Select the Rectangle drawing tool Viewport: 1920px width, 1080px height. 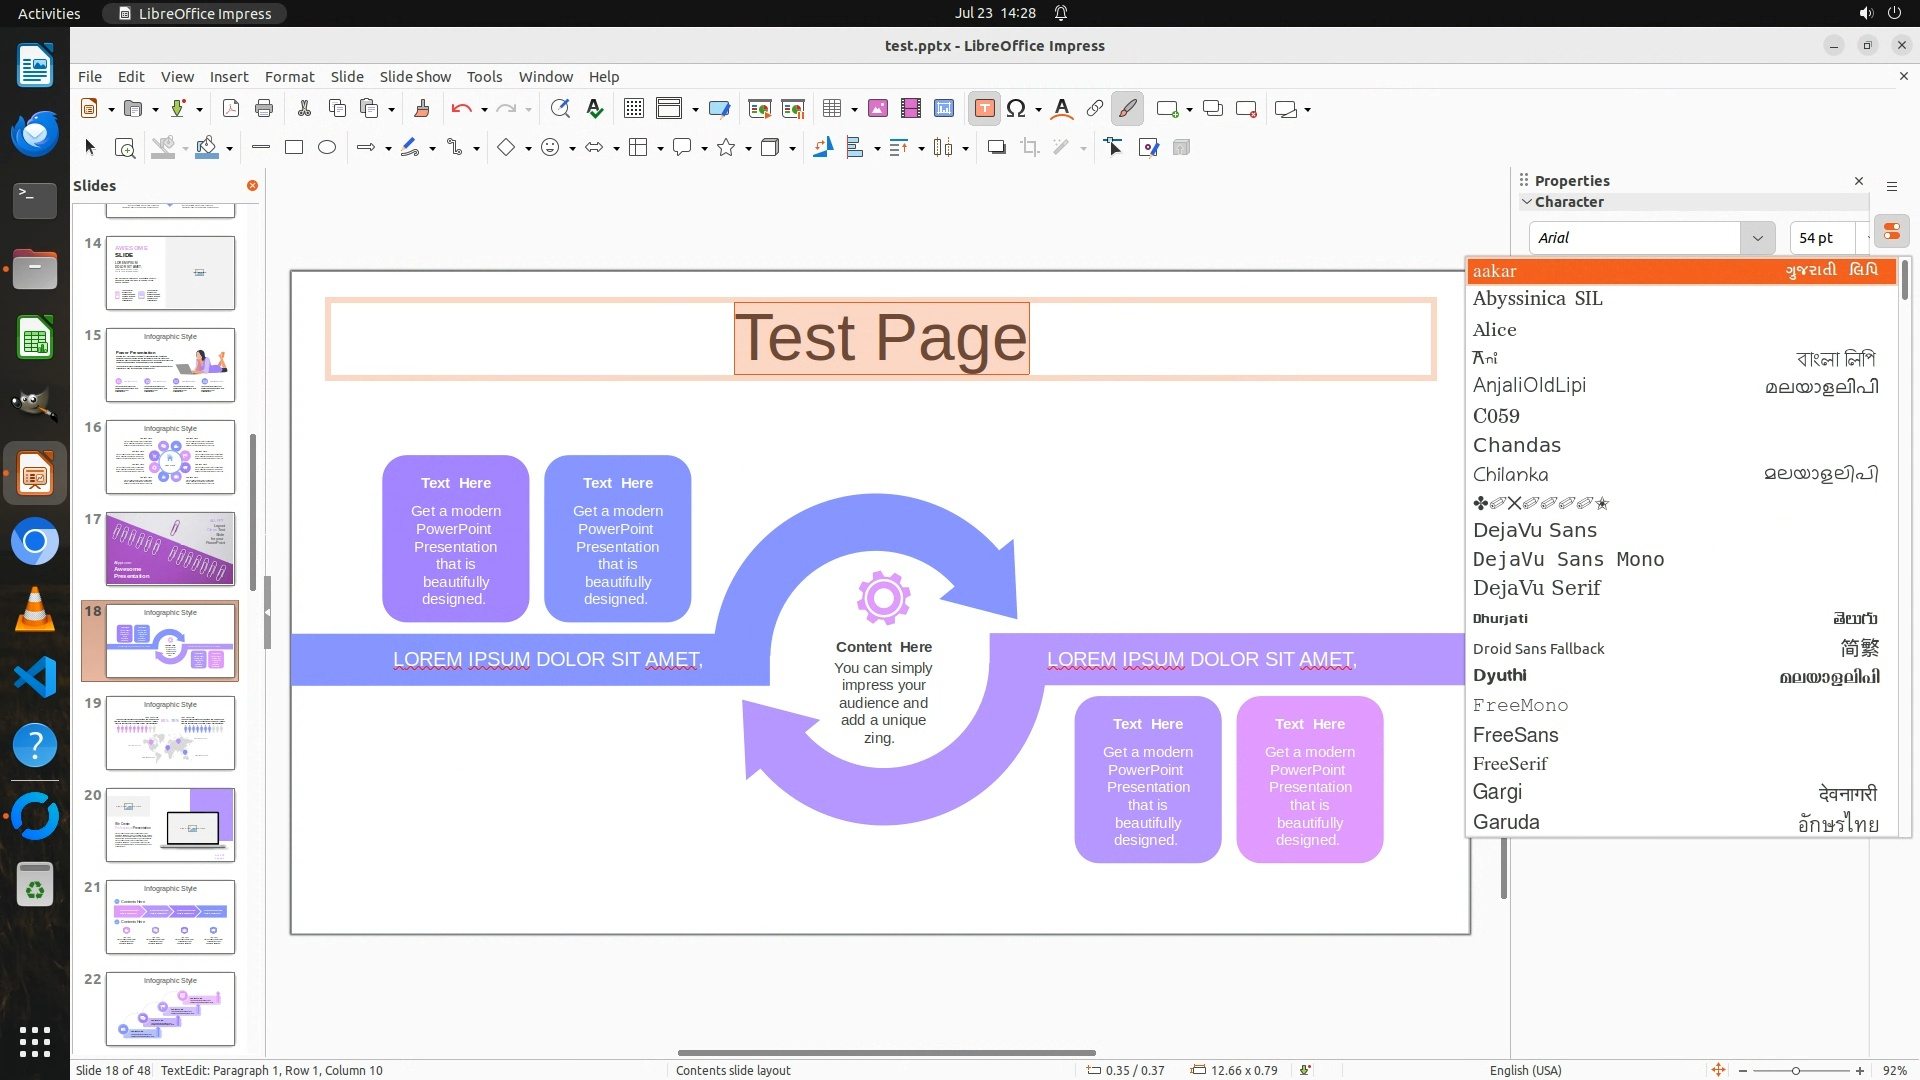pos(294,148)
